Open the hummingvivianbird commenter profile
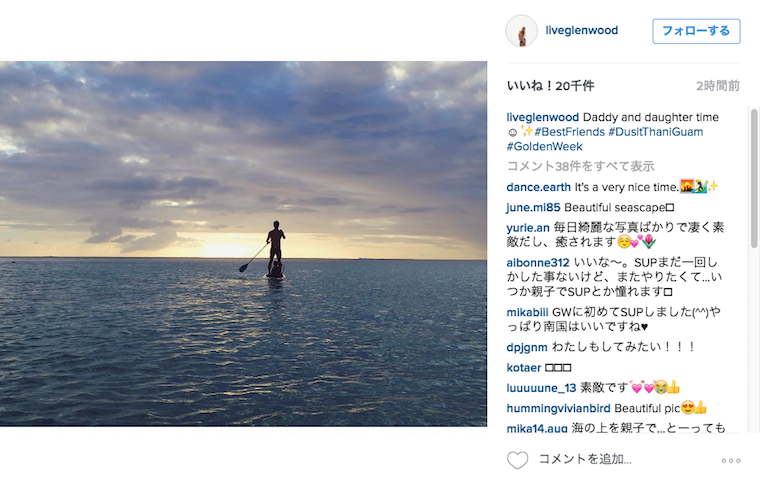Image resolution: width=760 pixels, height=488 pixels. (558, 409)
